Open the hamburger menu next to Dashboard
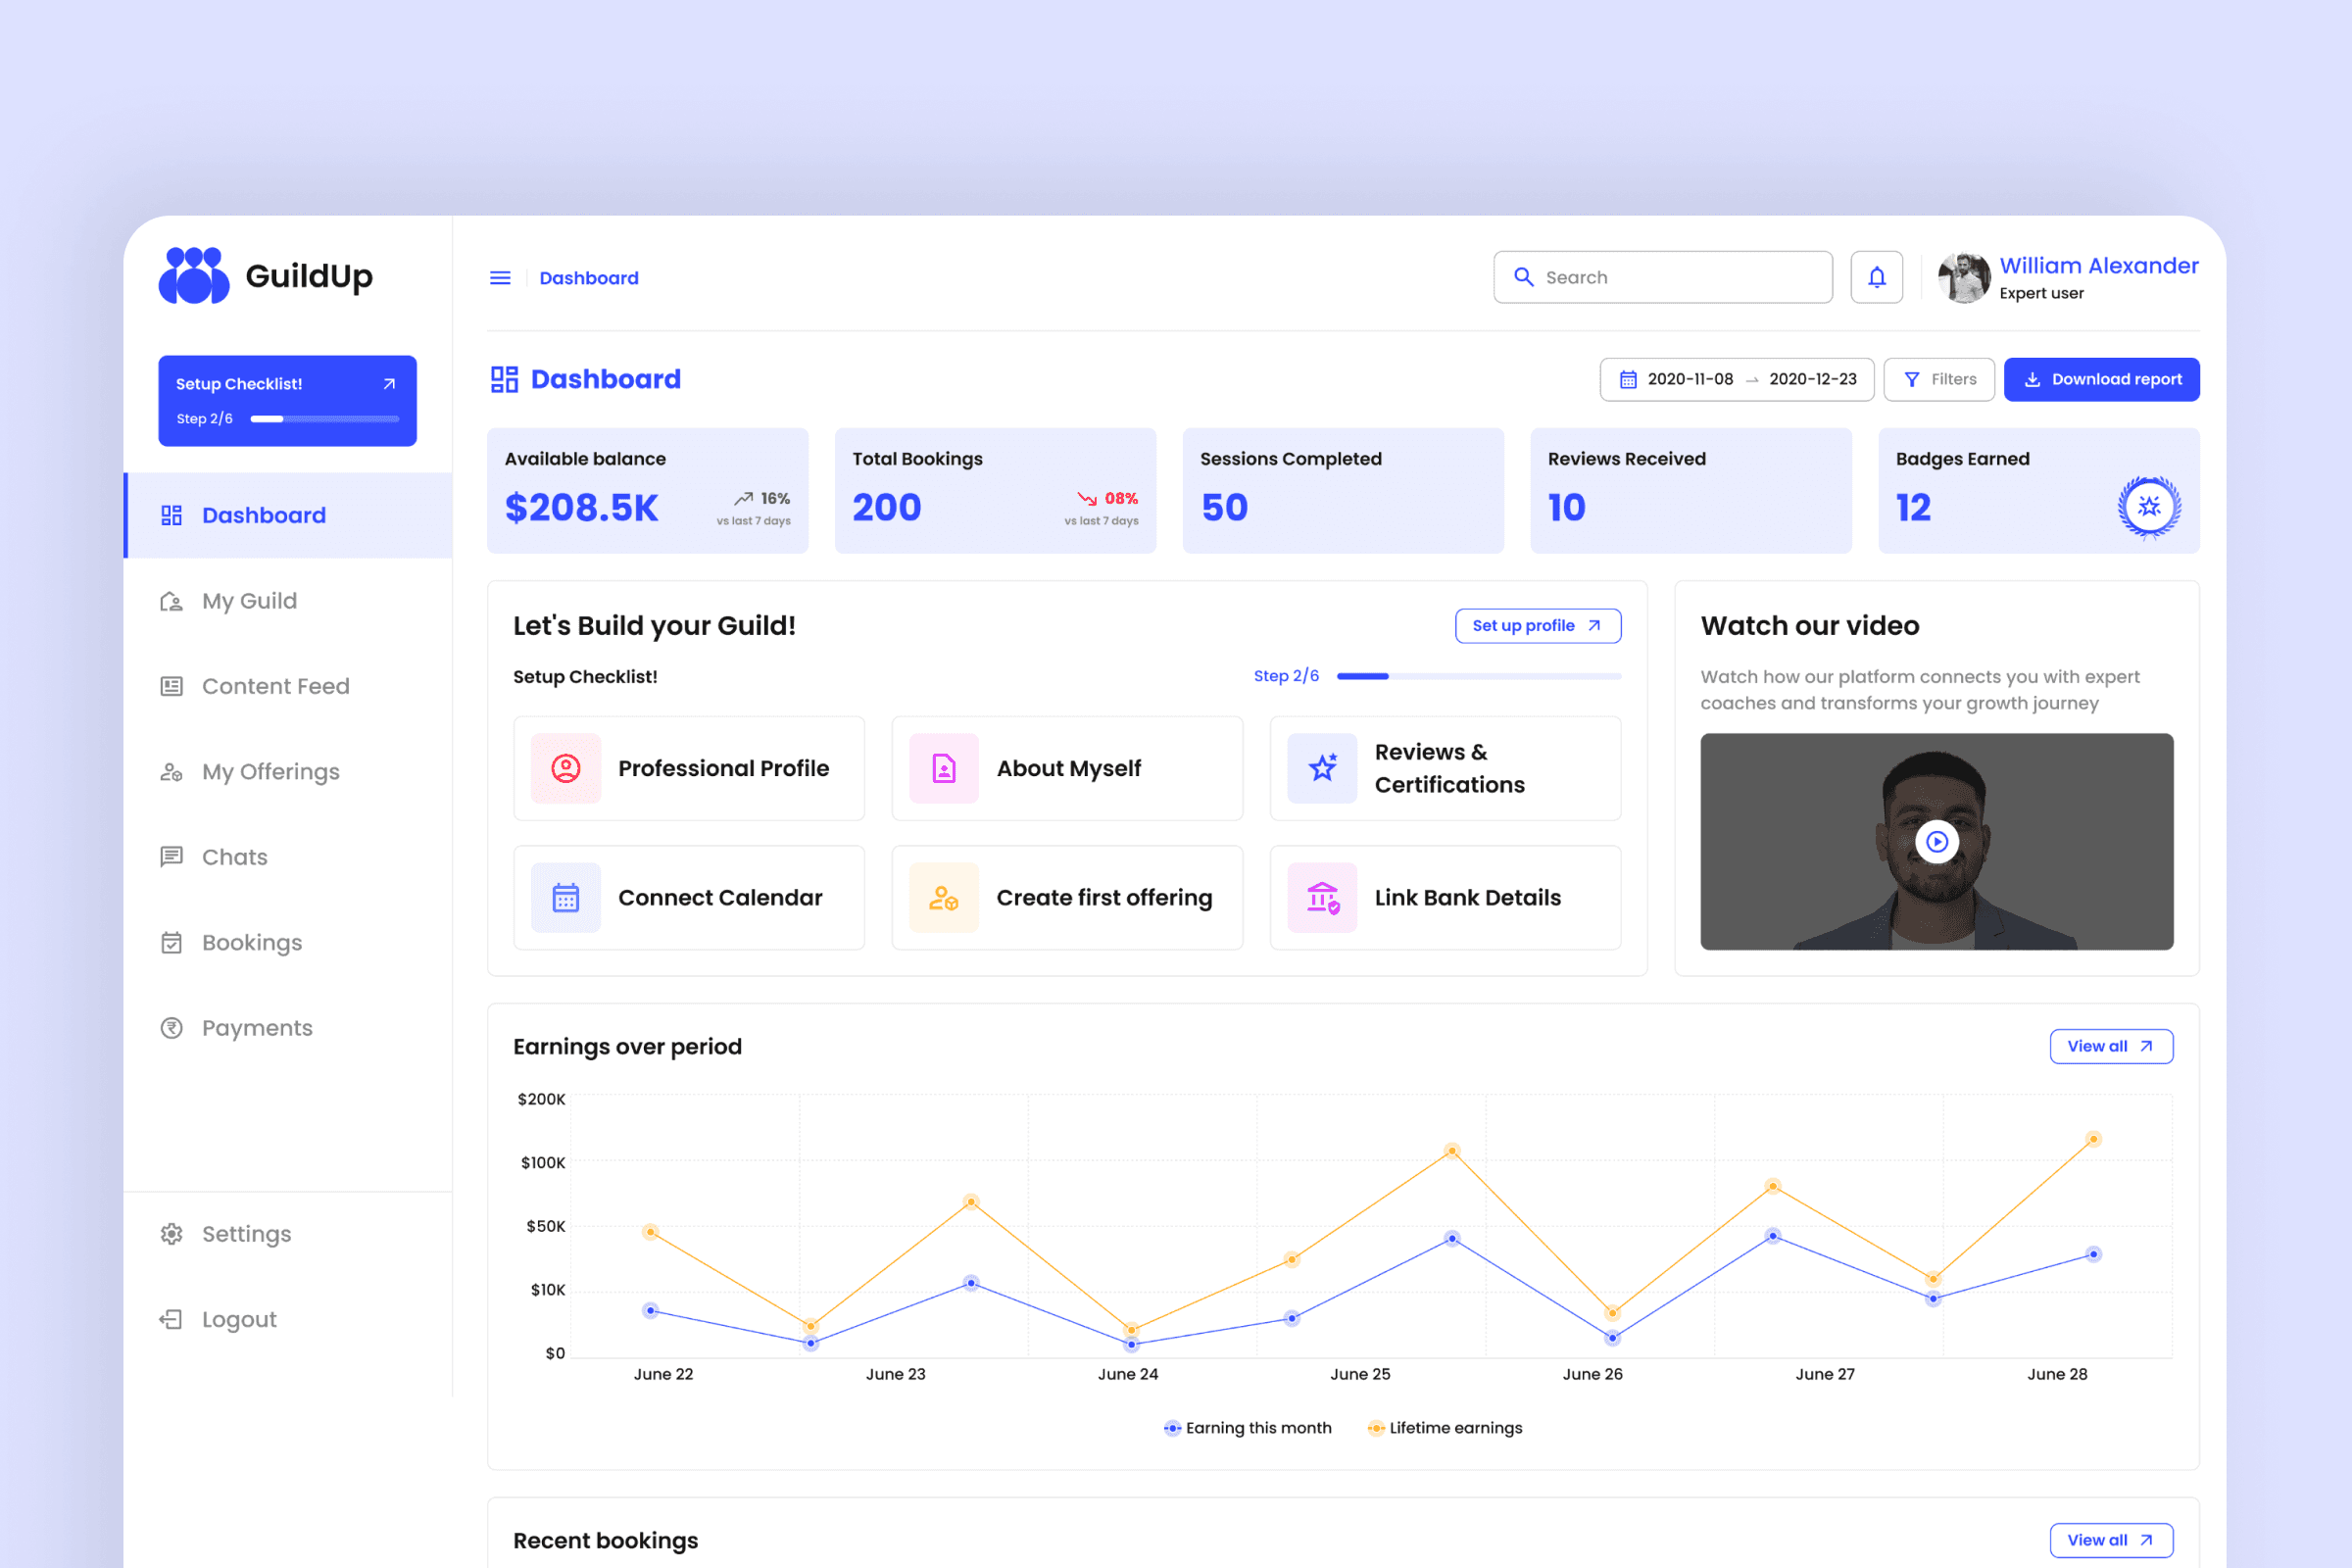Viewport: 2352px width, 1568px height. tap(500, 277)
